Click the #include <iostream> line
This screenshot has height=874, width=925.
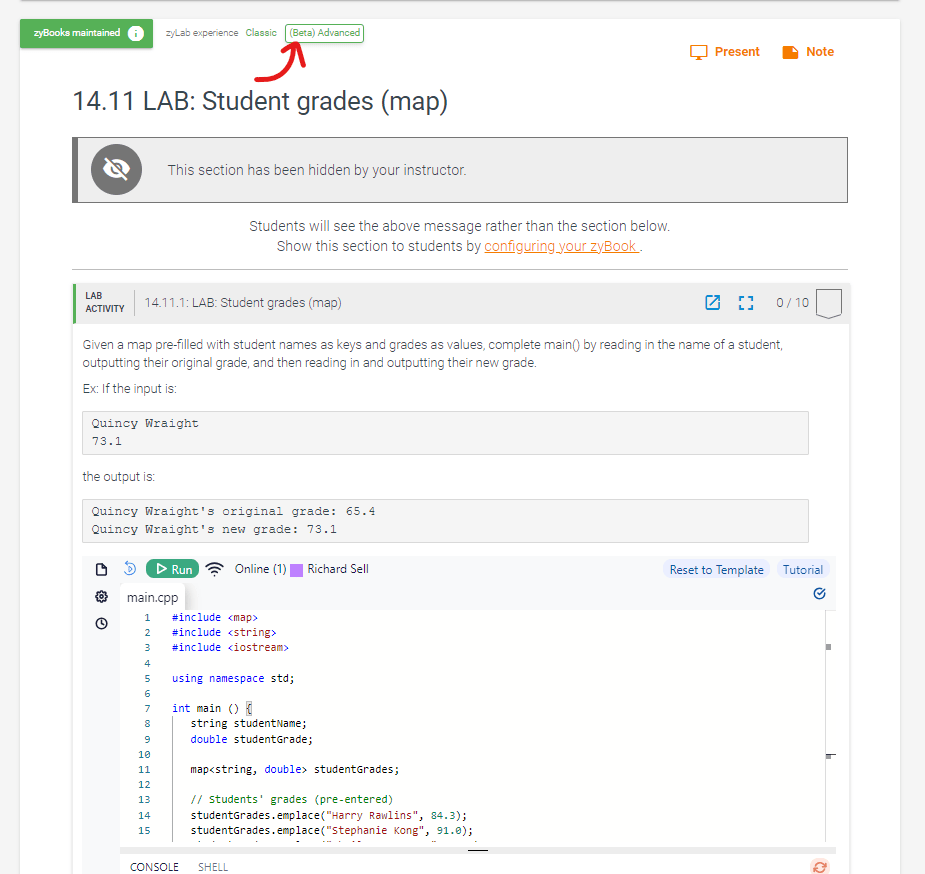pyautogui.click(x=230, y=648)
